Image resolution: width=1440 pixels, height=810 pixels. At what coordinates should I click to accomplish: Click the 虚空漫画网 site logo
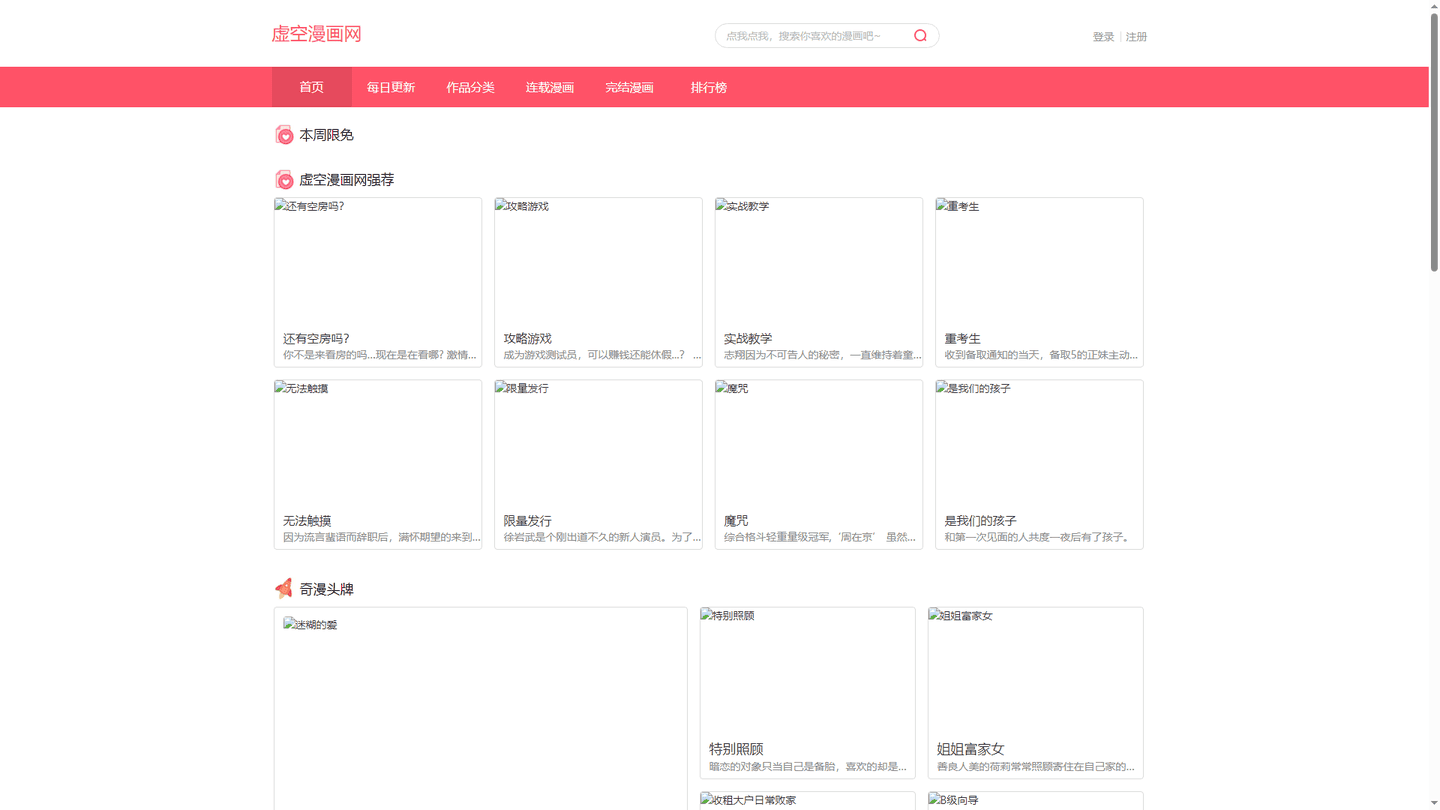pyautogui.click(x=316, y=34)
